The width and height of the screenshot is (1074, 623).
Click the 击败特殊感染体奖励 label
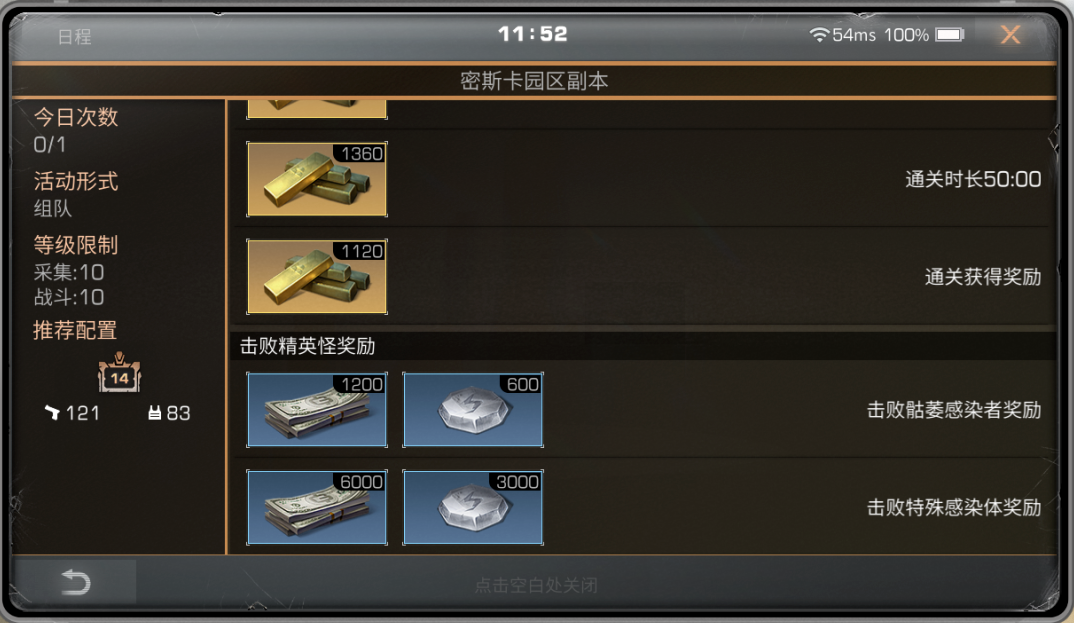(954, 507)
